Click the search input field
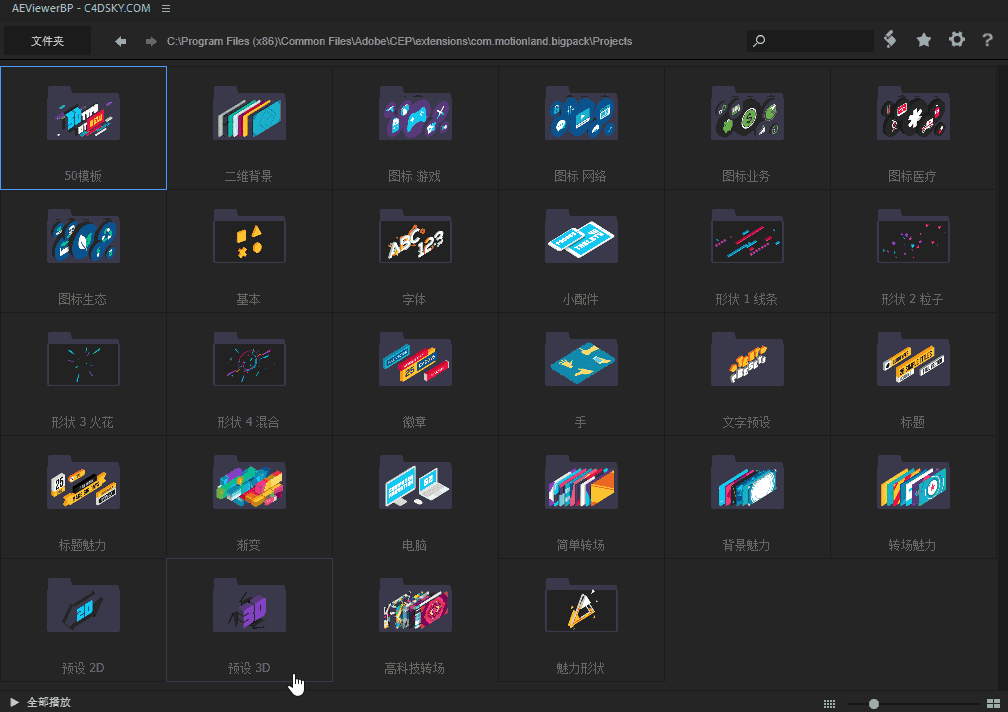1008x712 pixels. pos(810,41)
